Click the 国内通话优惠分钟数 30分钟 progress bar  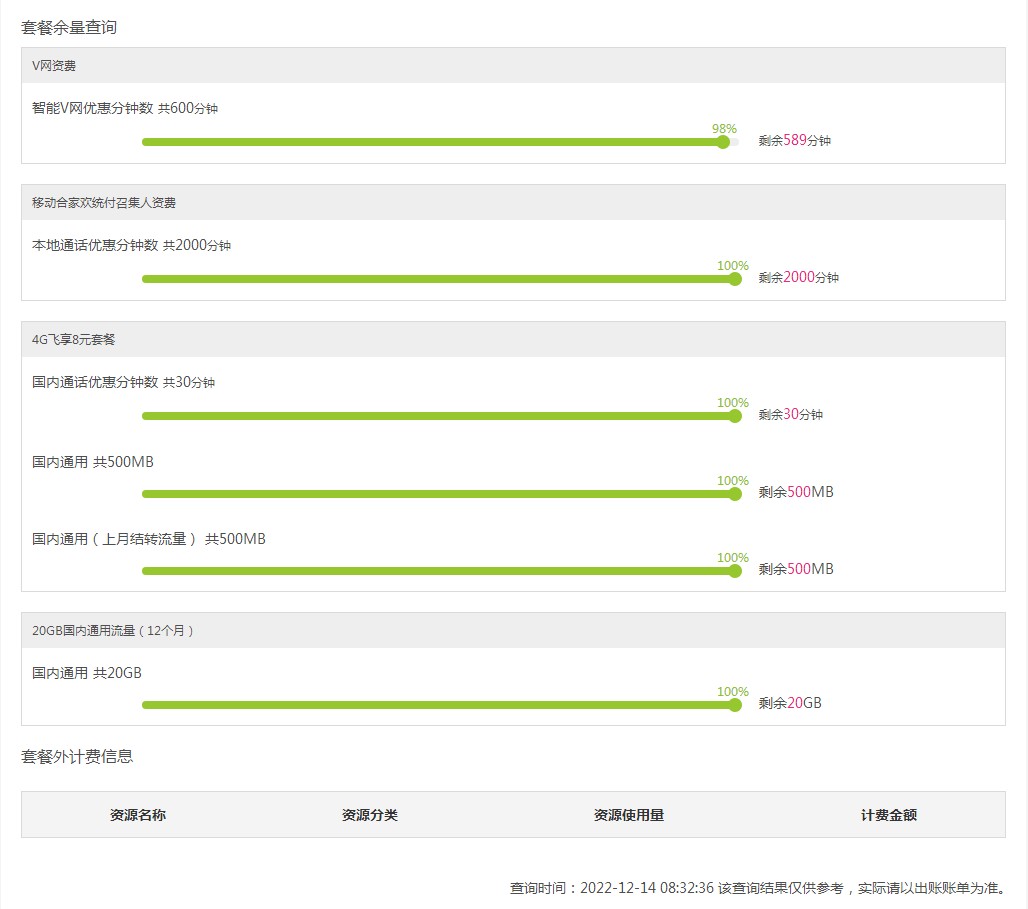(x=438, y=416)
